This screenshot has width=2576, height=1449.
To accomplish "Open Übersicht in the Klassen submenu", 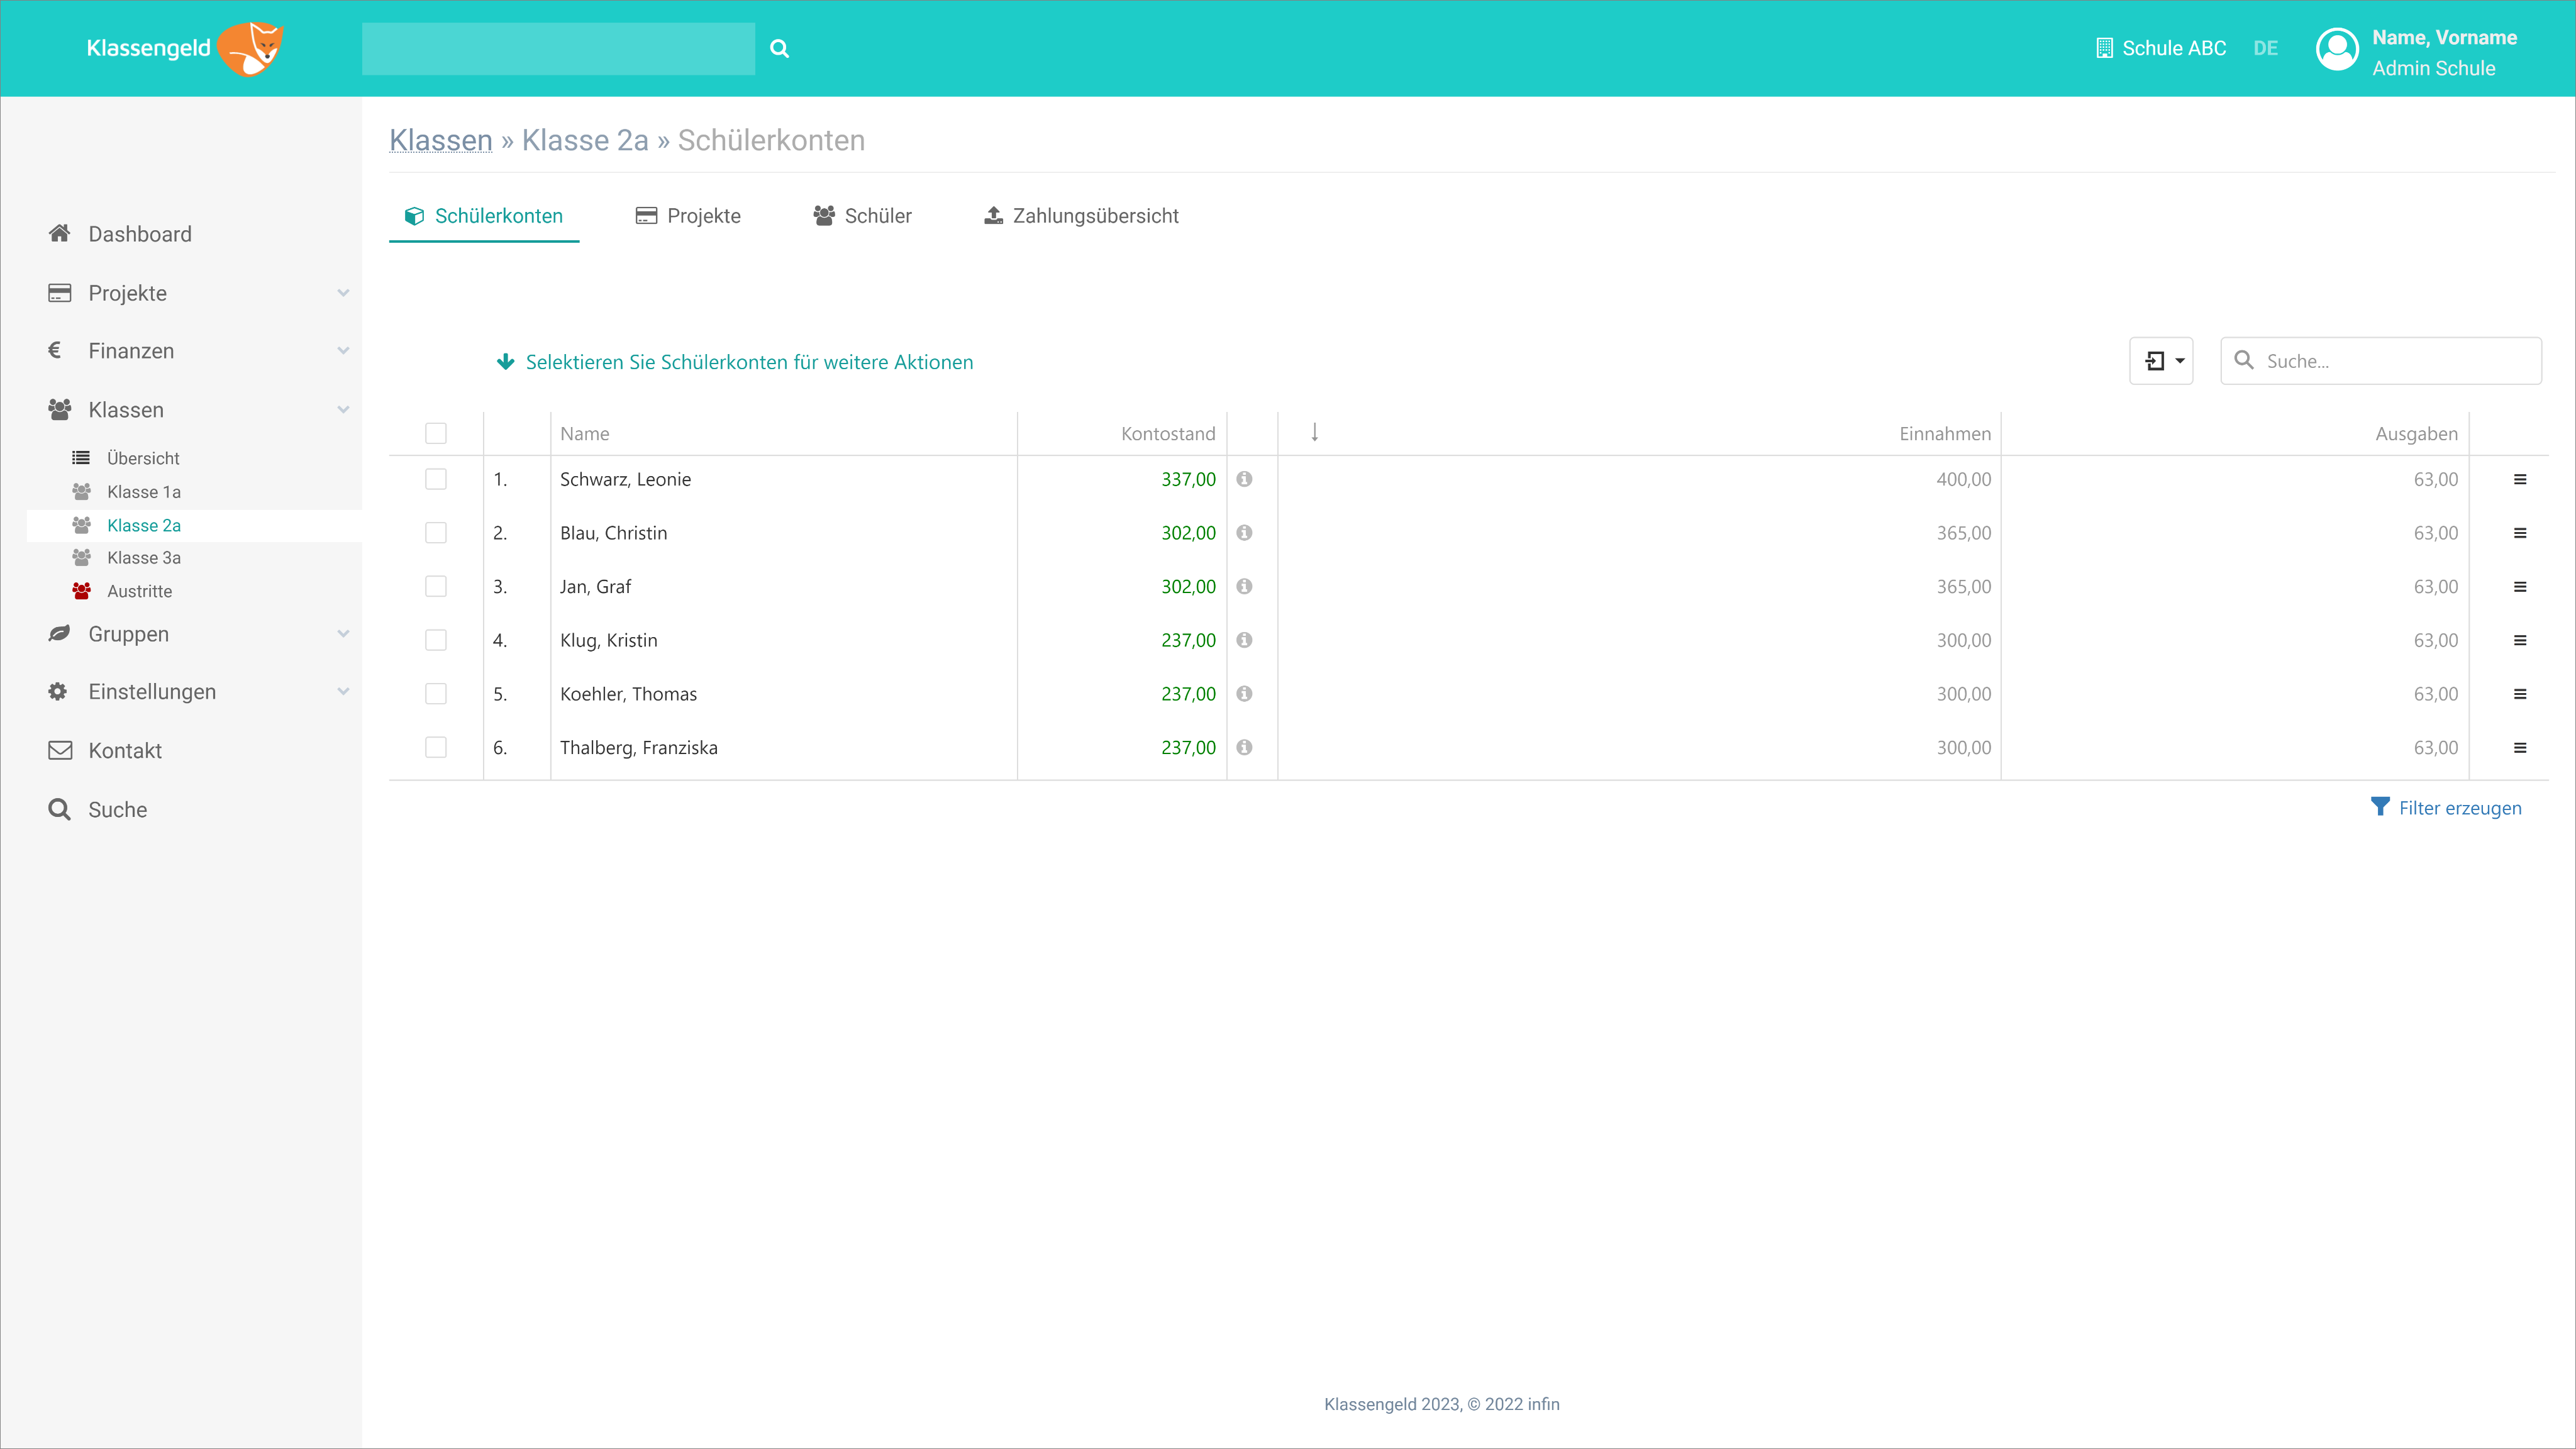I will 143,458.
